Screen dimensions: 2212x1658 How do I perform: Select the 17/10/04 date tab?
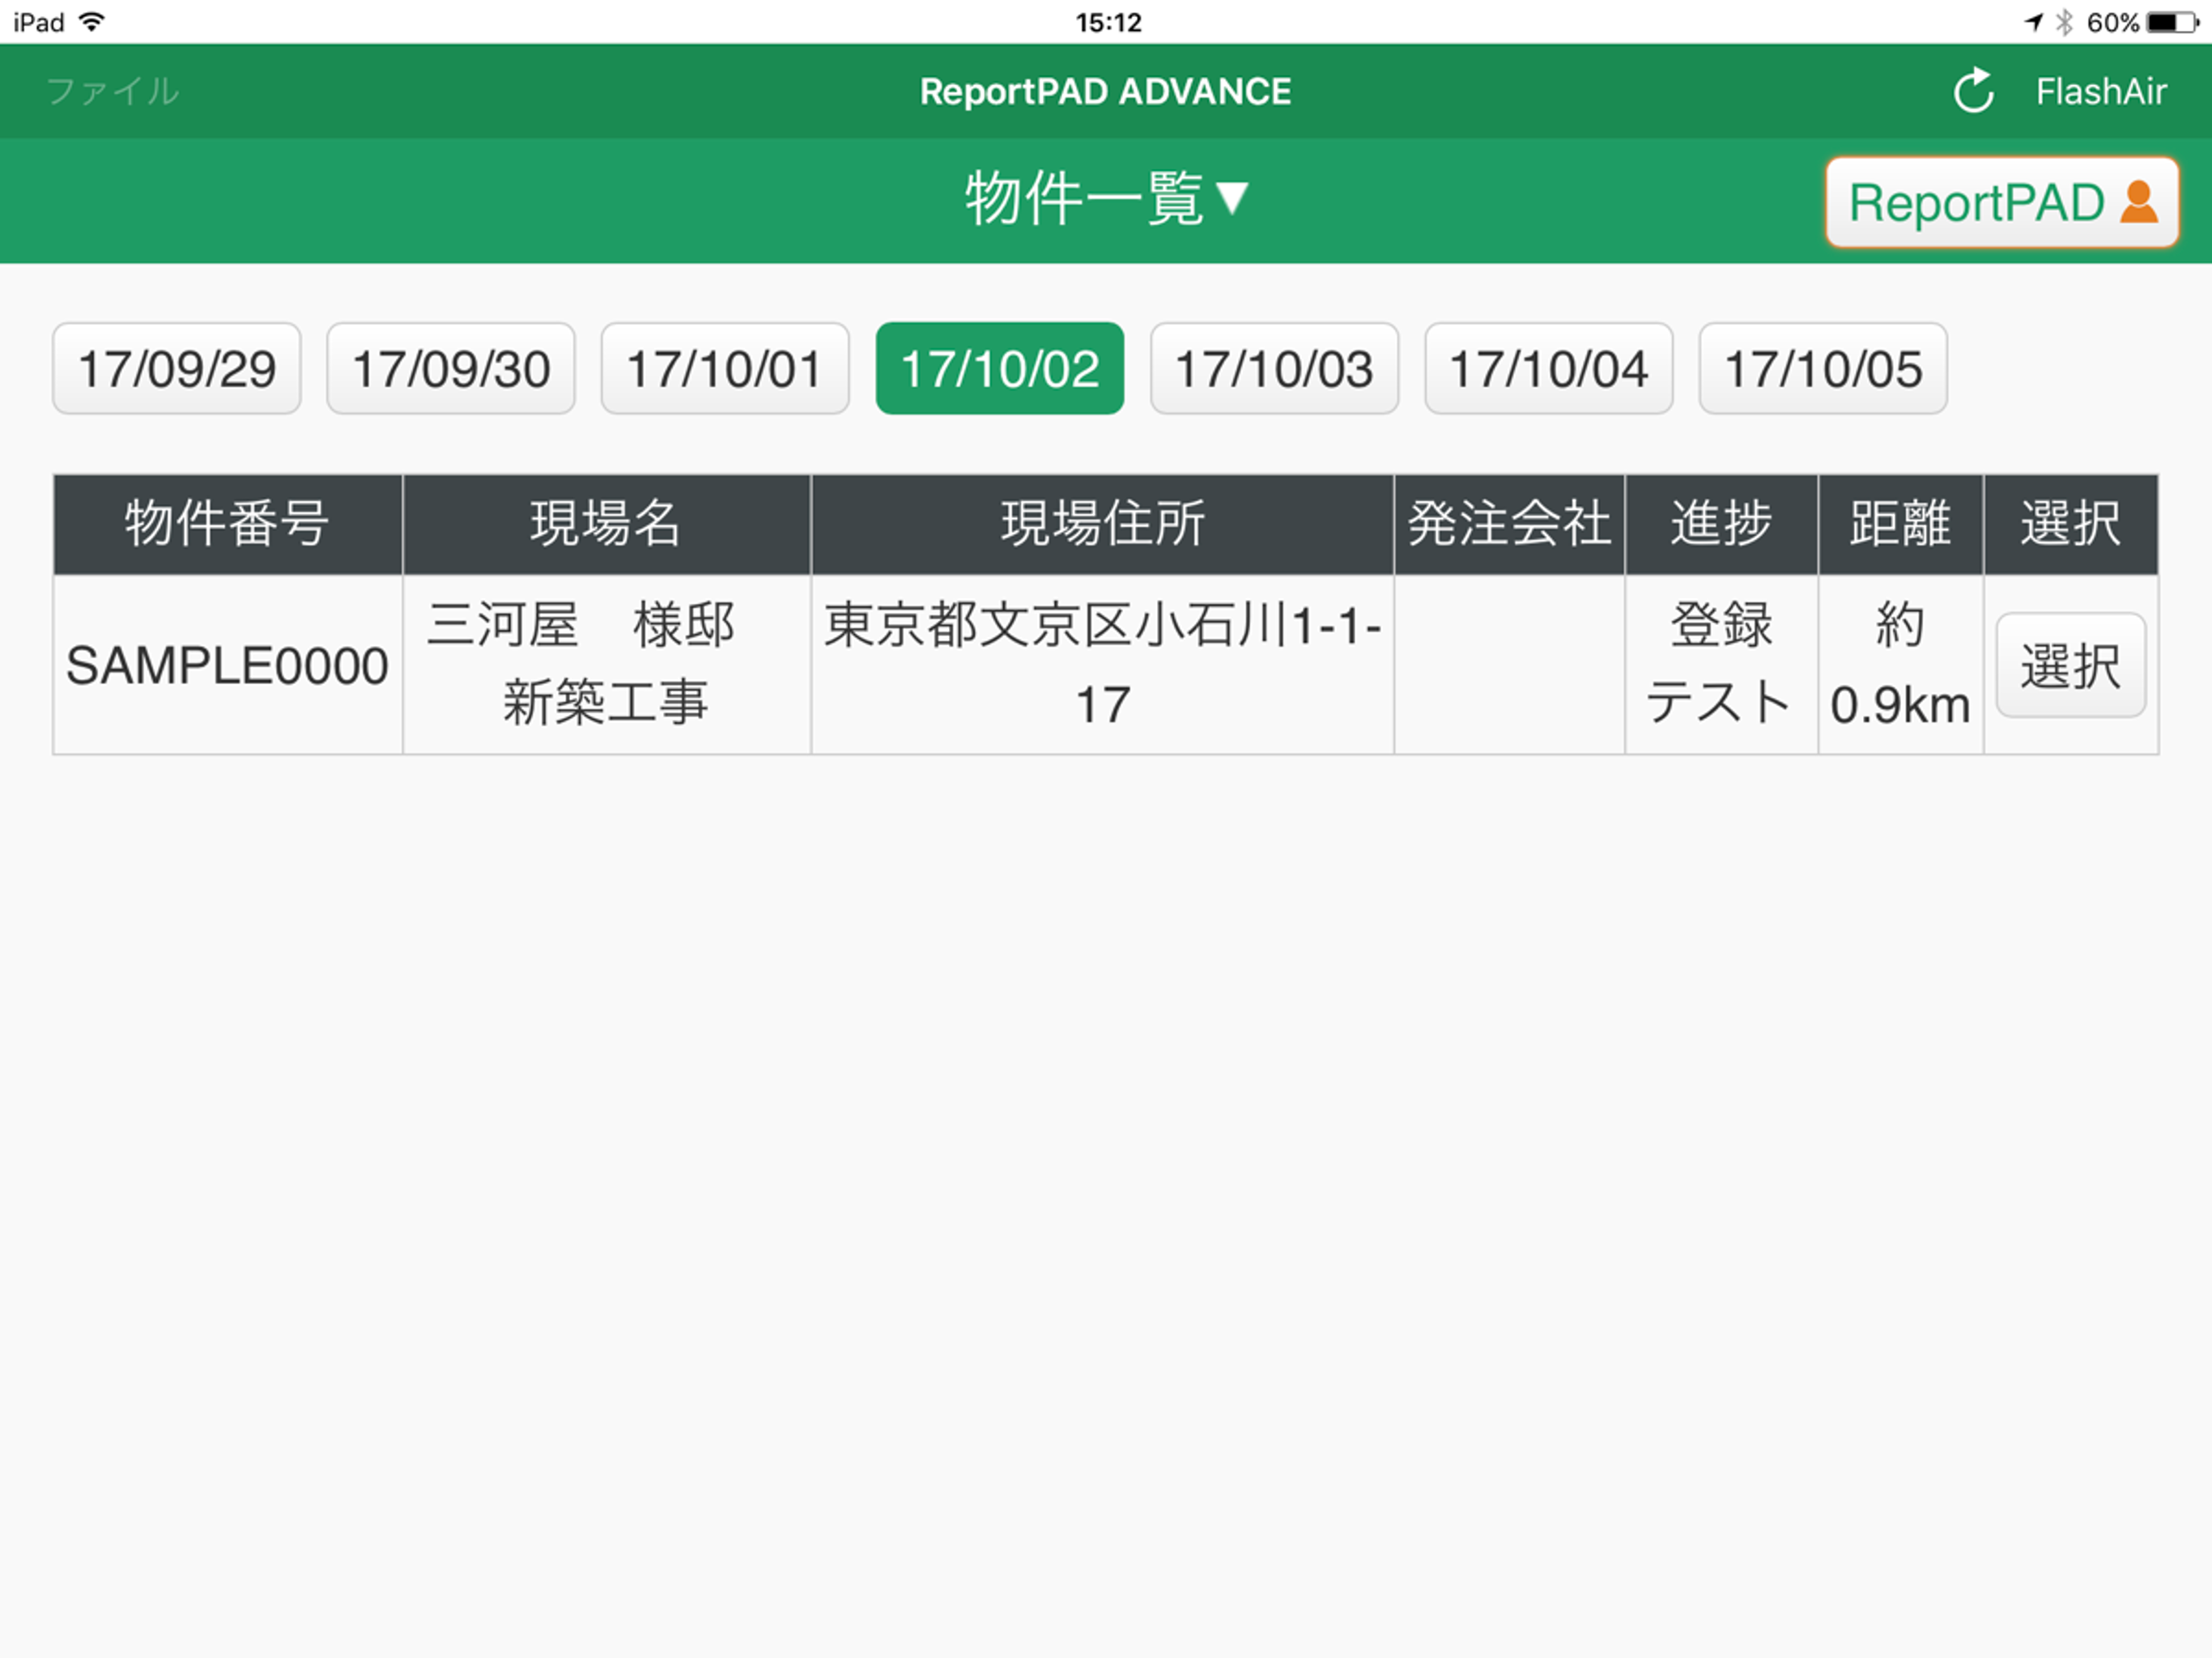pyautogui.click(x=1549, y=368)
